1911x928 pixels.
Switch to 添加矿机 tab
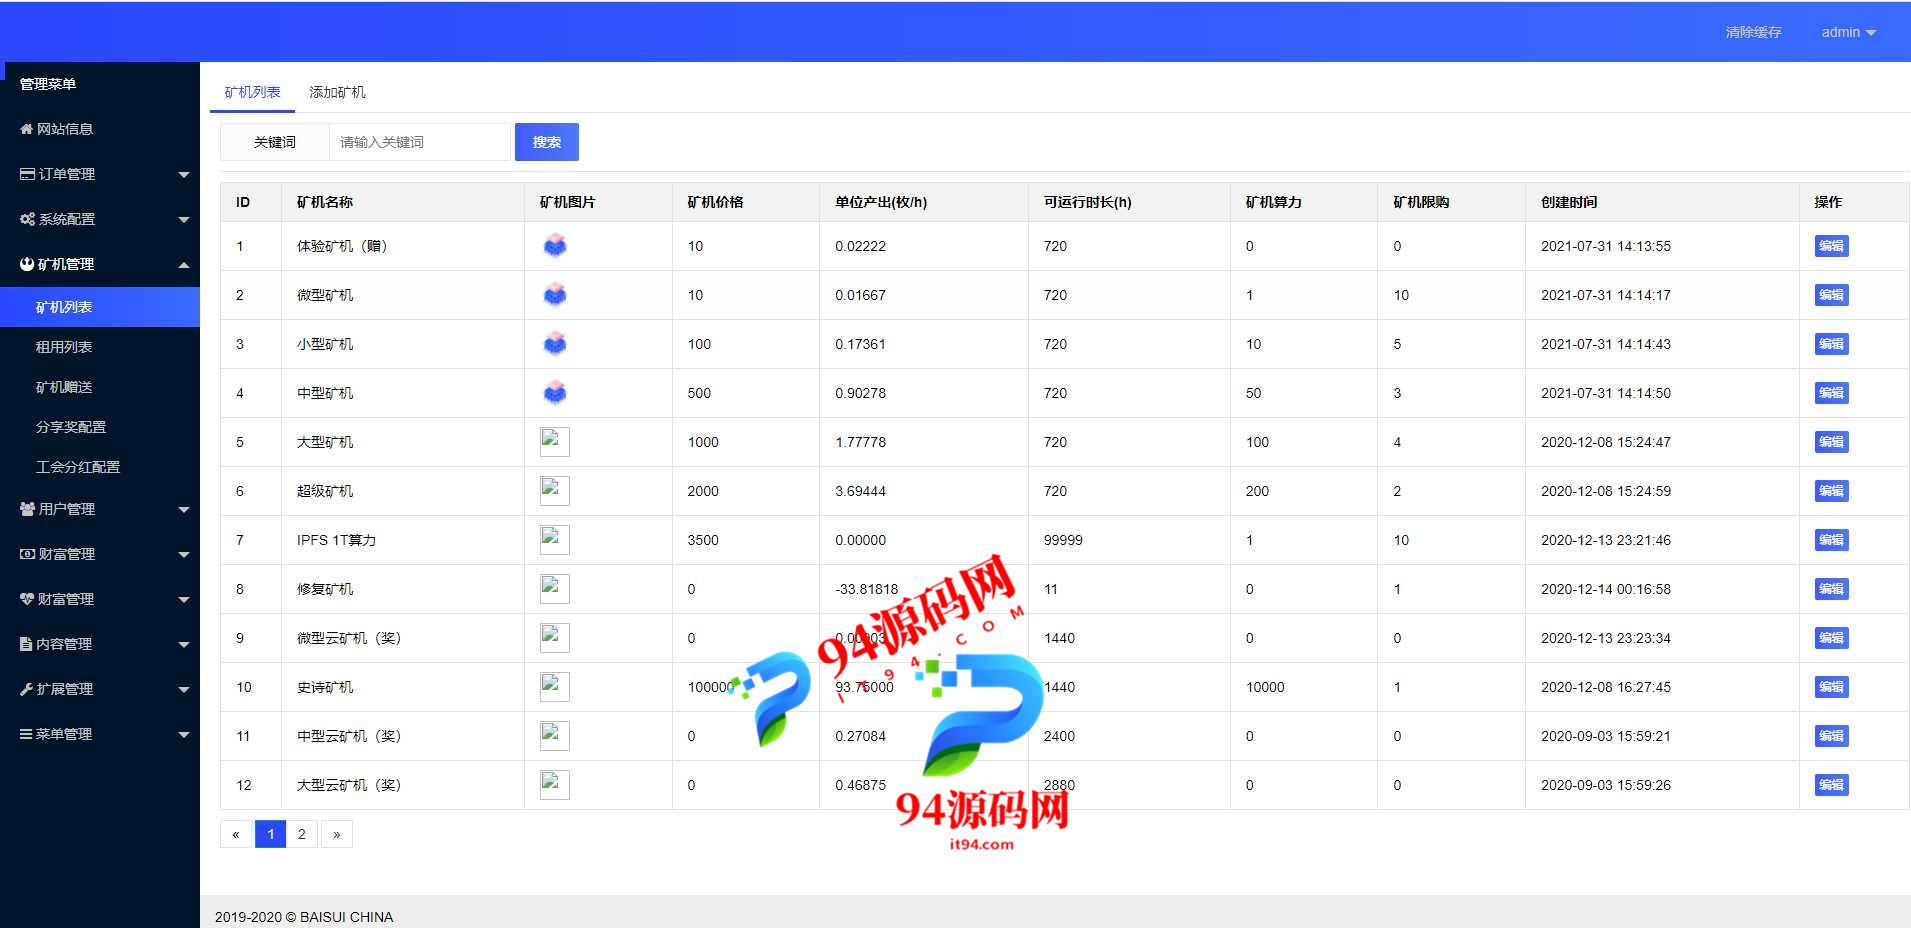pos(337,92)
